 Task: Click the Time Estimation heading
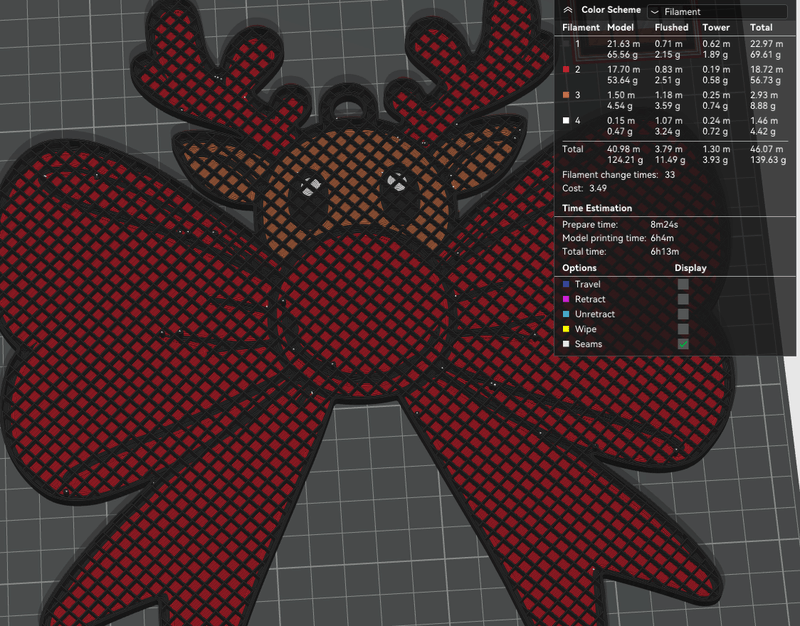point(596,208)
